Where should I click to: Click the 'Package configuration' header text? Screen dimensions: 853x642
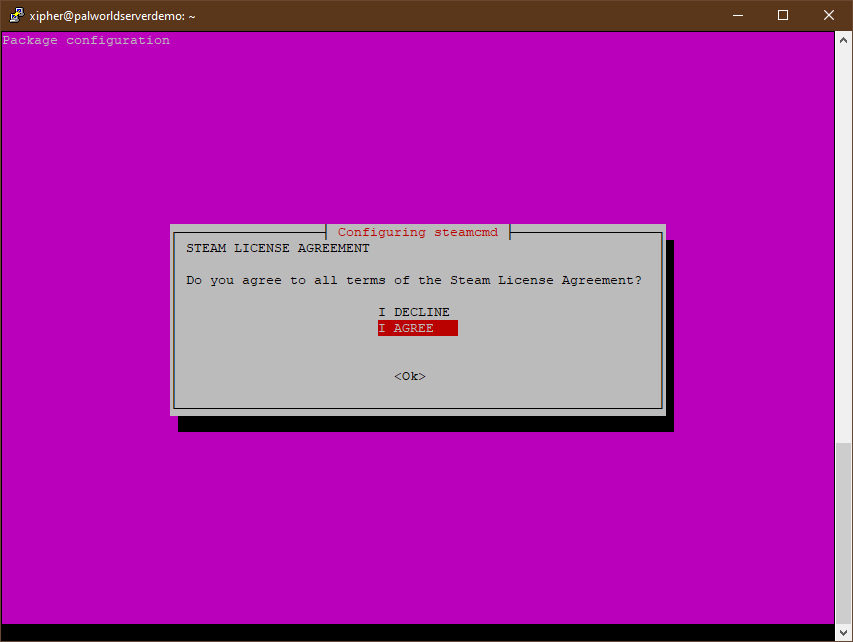[86, 40]
